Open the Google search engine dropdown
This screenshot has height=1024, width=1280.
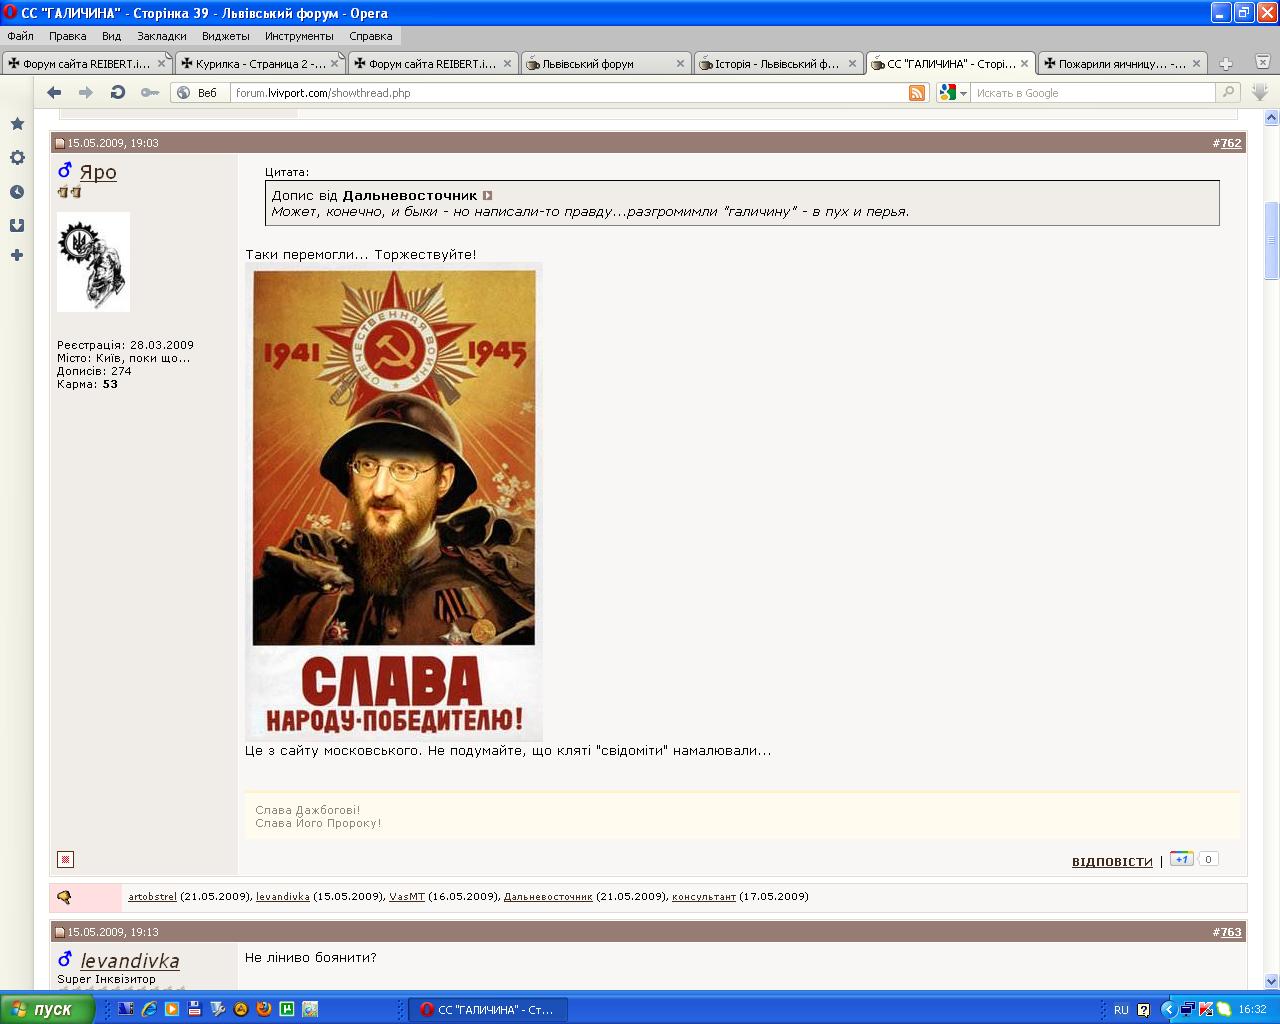pyautogui.click(x=953, y=93)
